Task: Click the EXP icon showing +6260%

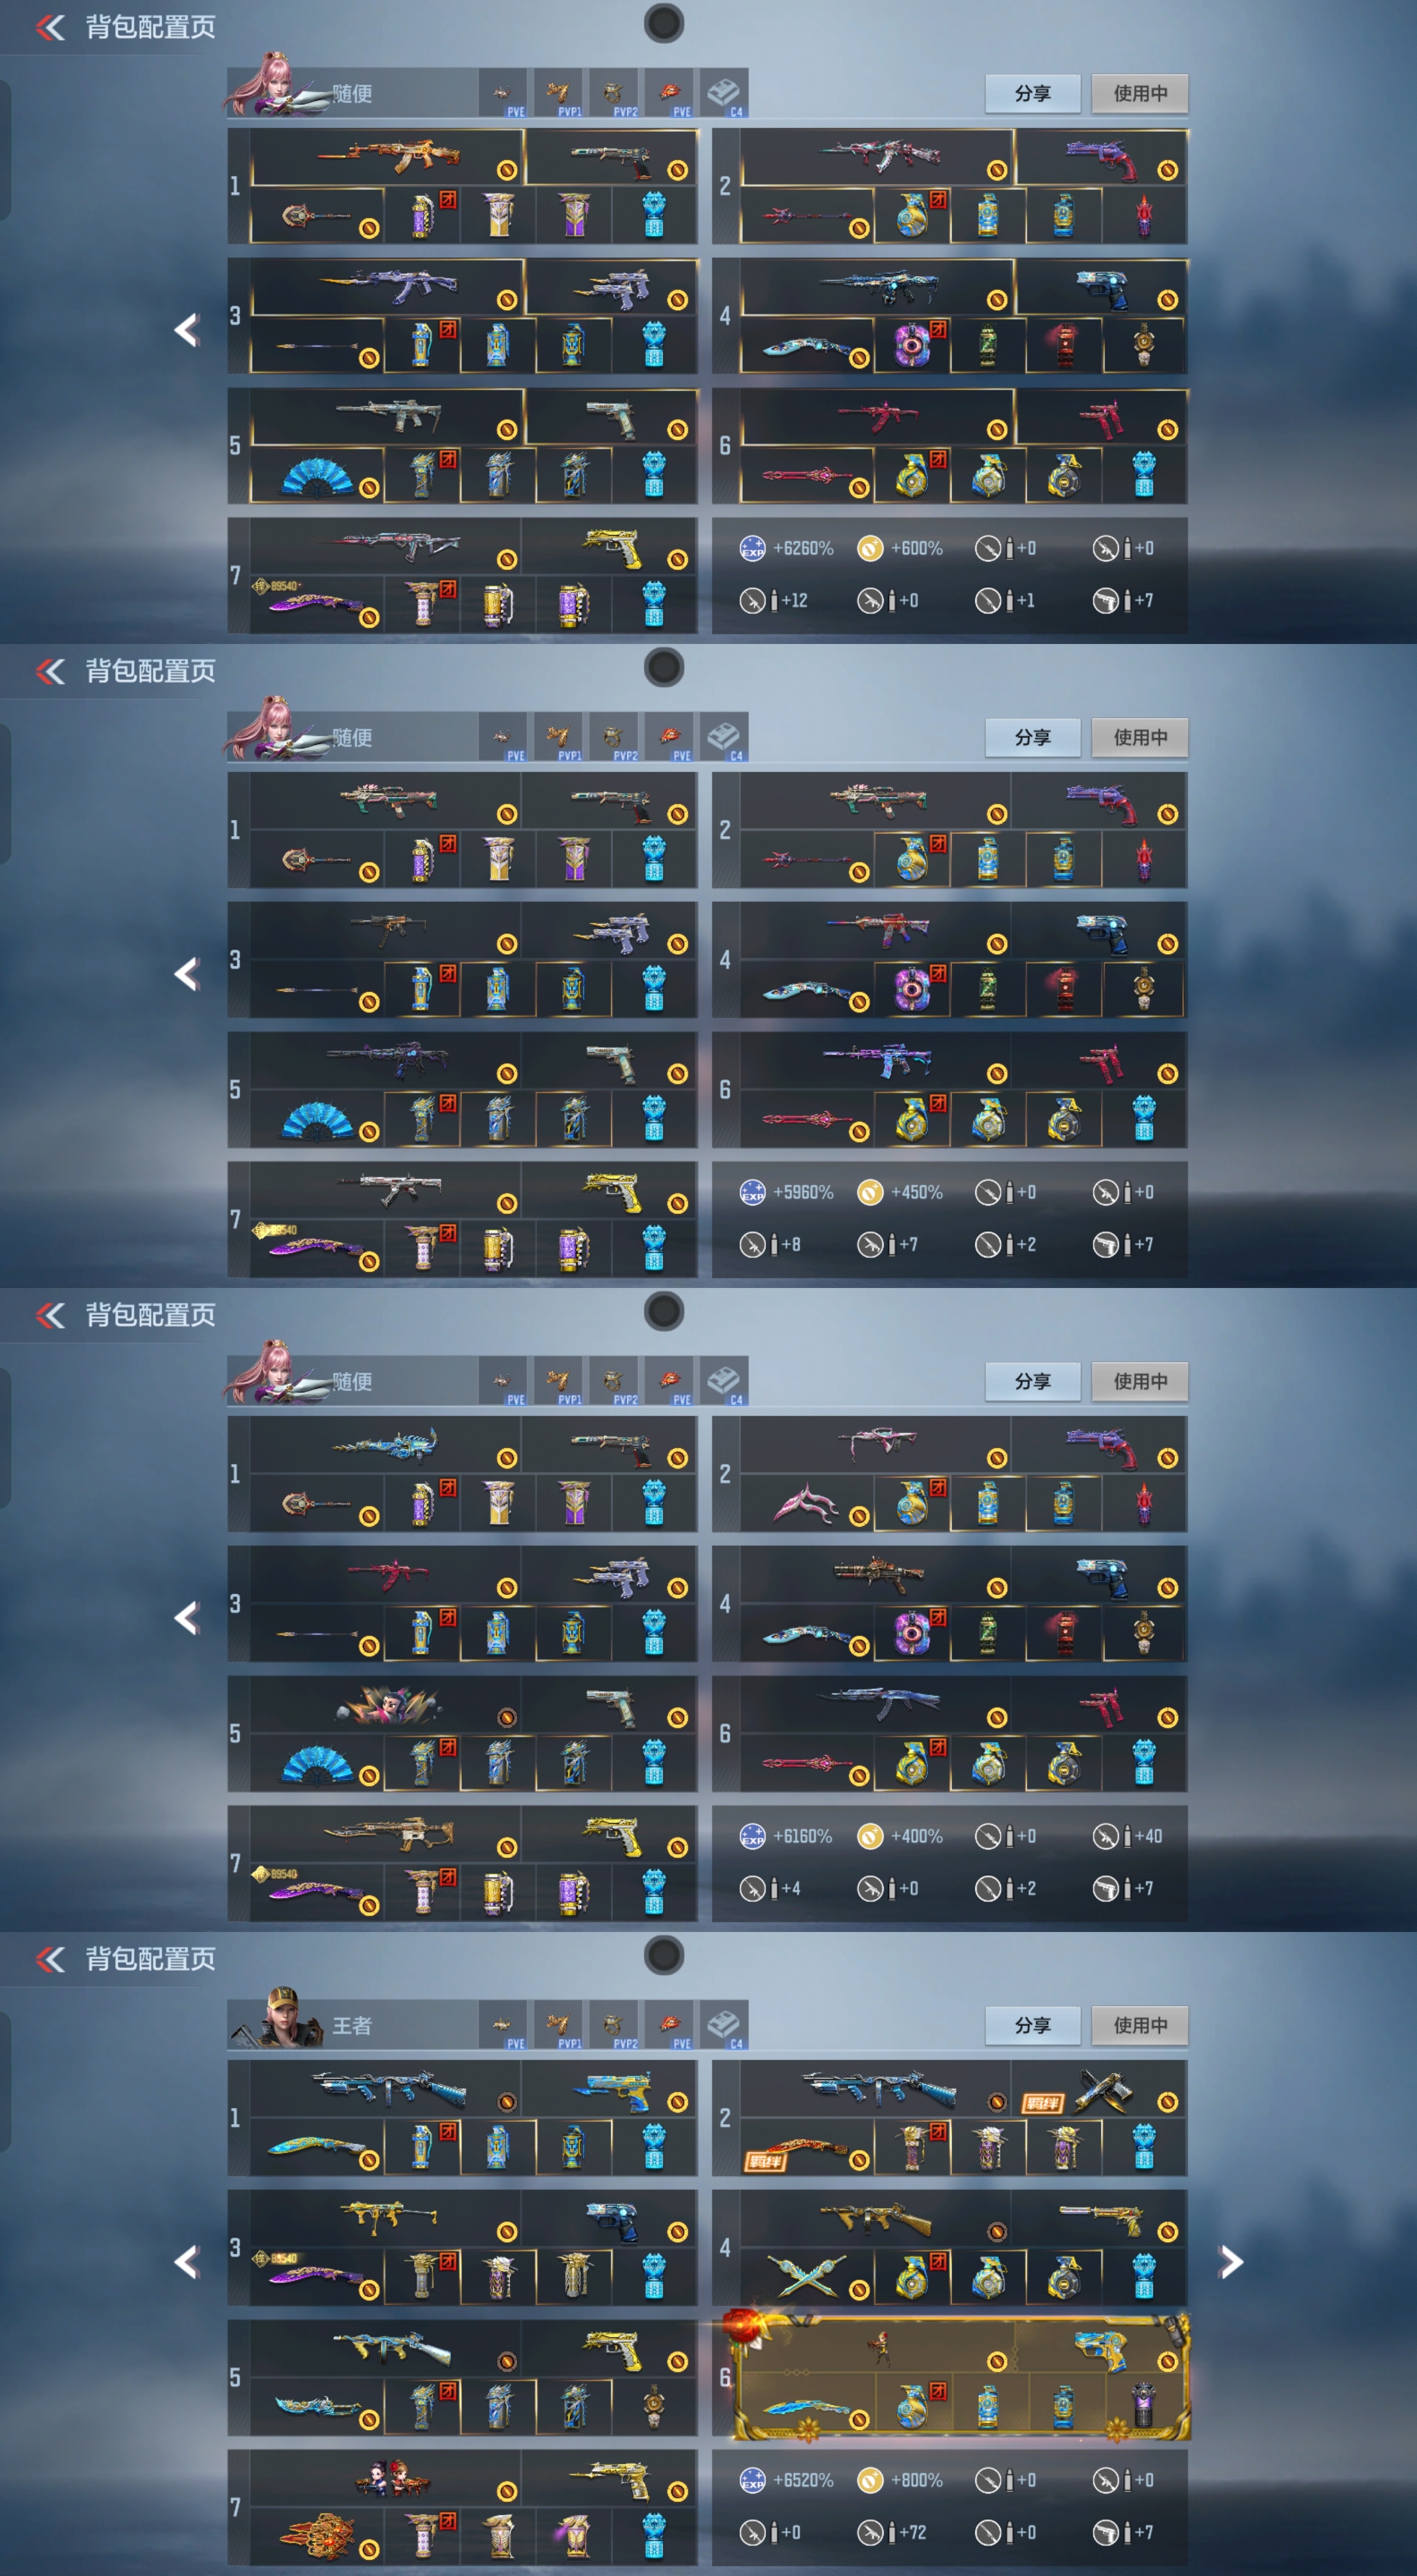Action: (x=752, y=548)
